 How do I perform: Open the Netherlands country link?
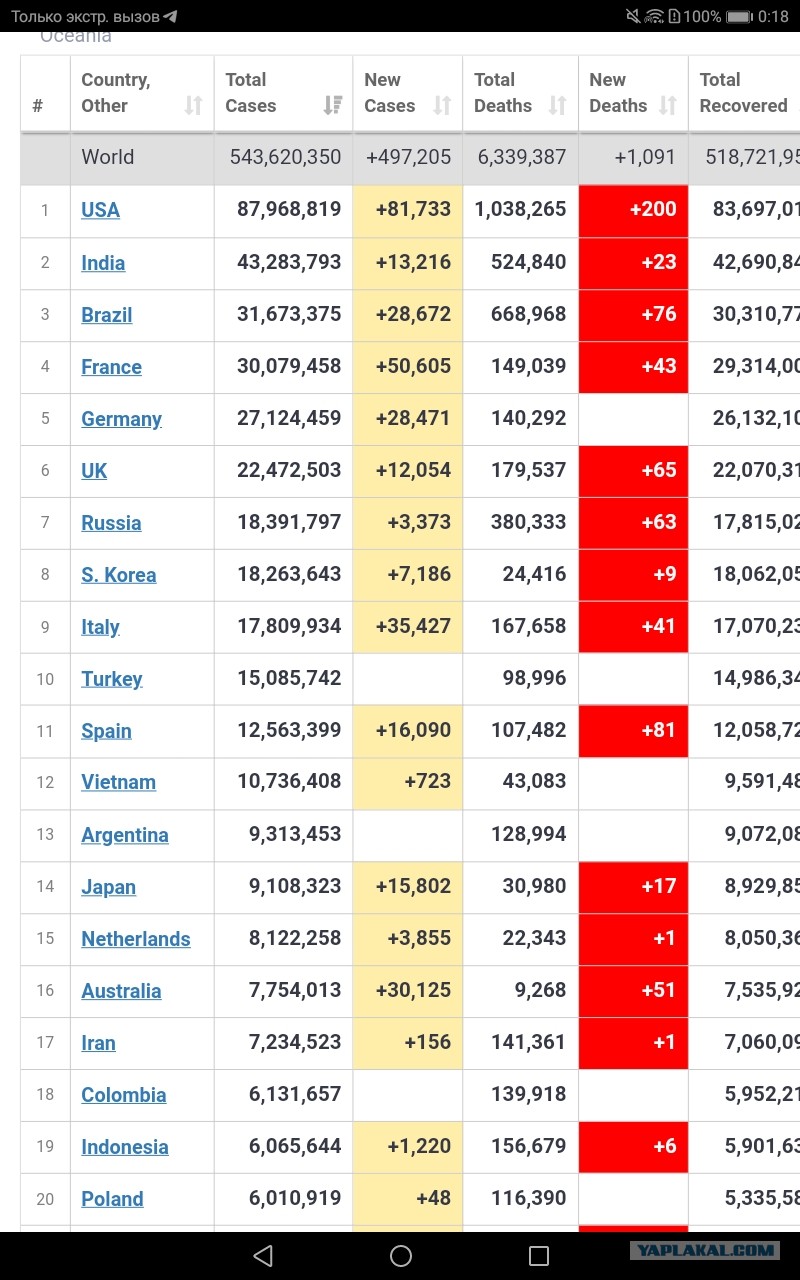(x=136, y=939)
